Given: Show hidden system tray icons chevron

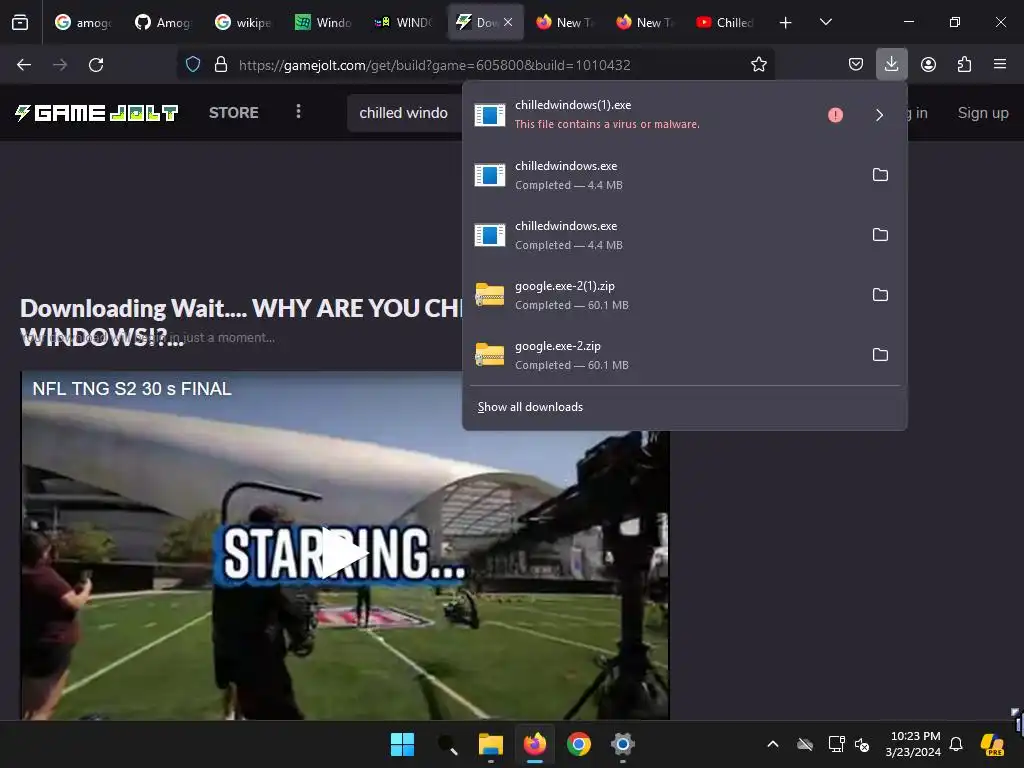Looking at the screenshot, I should pos(773,744).
